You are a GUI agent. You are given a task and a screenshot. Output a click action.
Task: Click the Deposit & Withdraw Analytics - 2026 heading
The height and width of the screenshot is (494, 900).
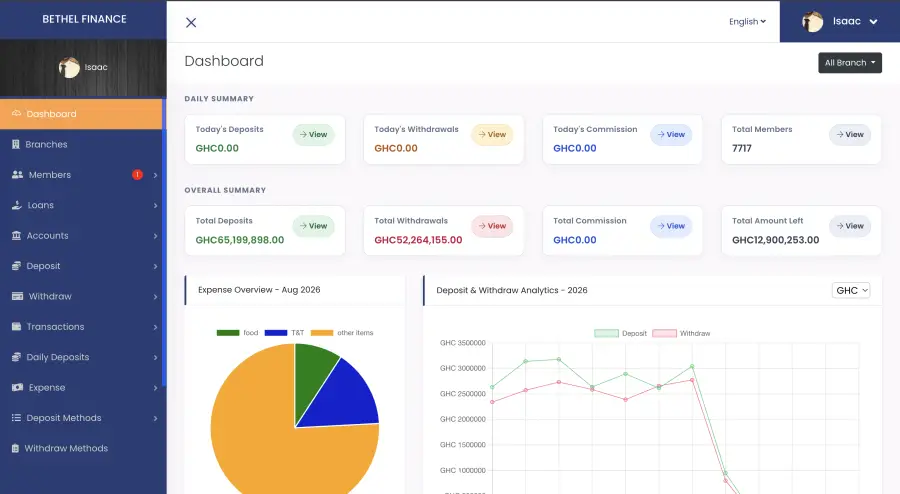(511, 290)
